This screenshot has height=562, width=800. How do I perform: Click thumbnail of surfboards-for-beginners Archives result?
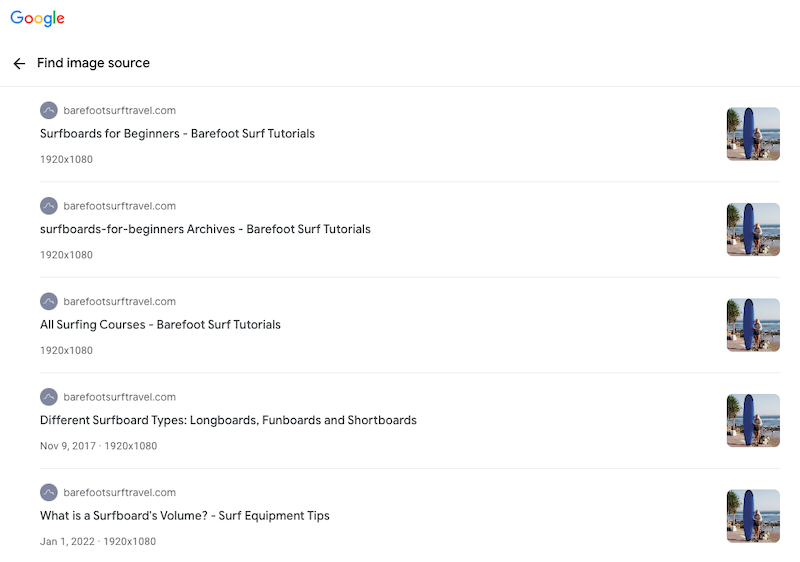(753, 229)
